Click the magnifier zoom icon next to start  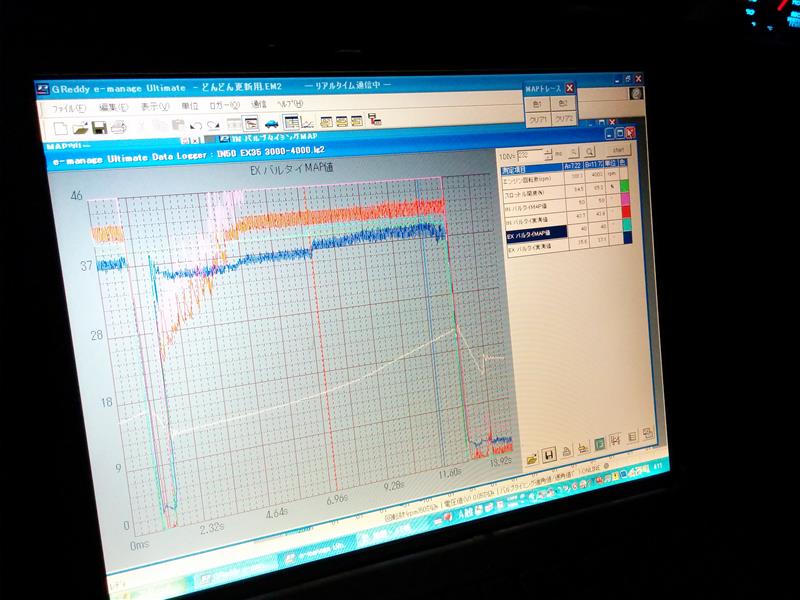tap(590, 152)
